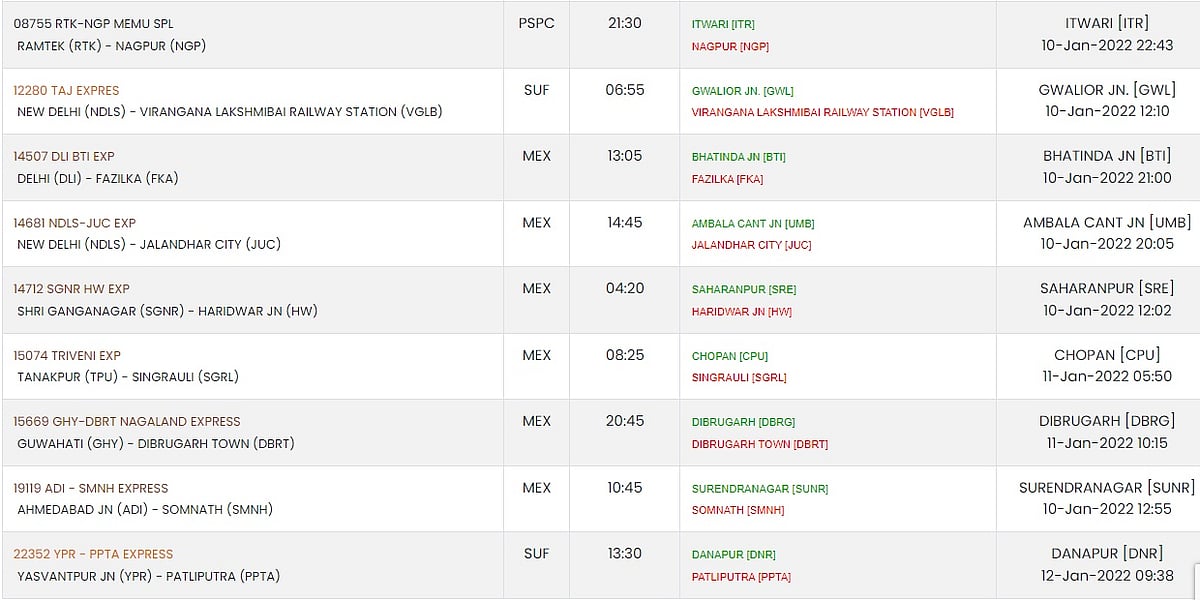Select the green AMBALA CANT JN [UMB] station
Screen dimensions: 1200x600
(x=753, y=224)
